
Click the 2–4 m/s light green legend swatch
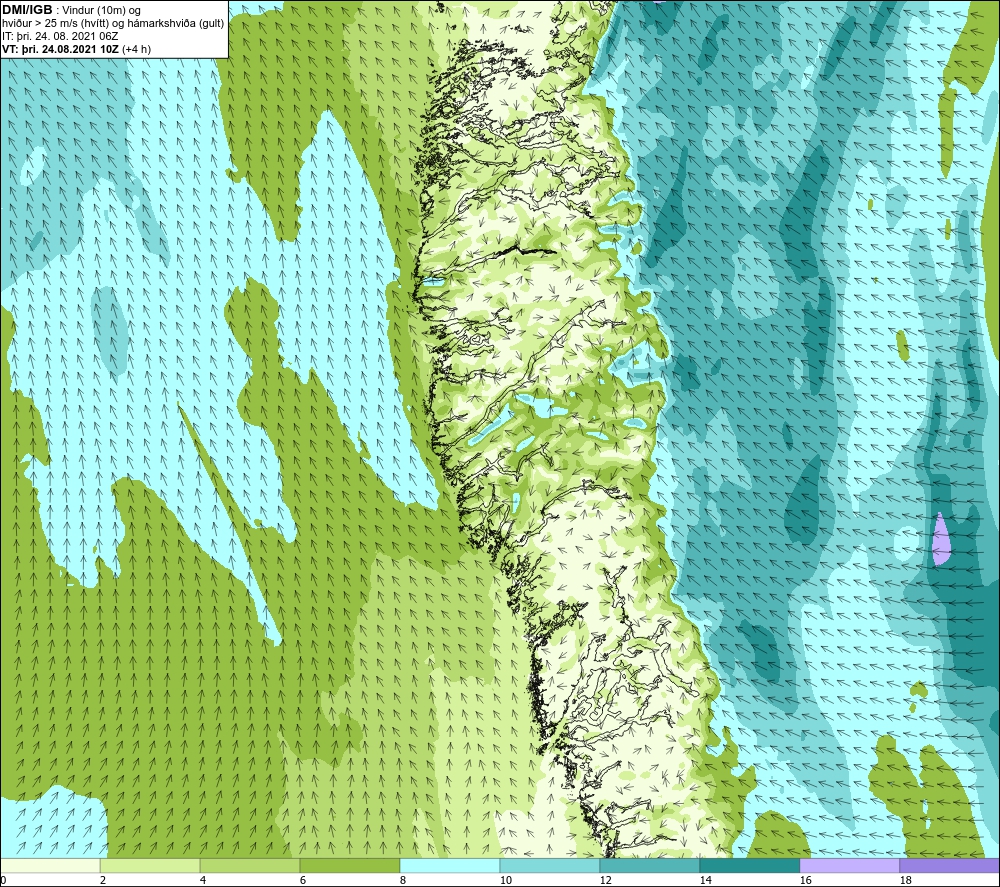150,865
